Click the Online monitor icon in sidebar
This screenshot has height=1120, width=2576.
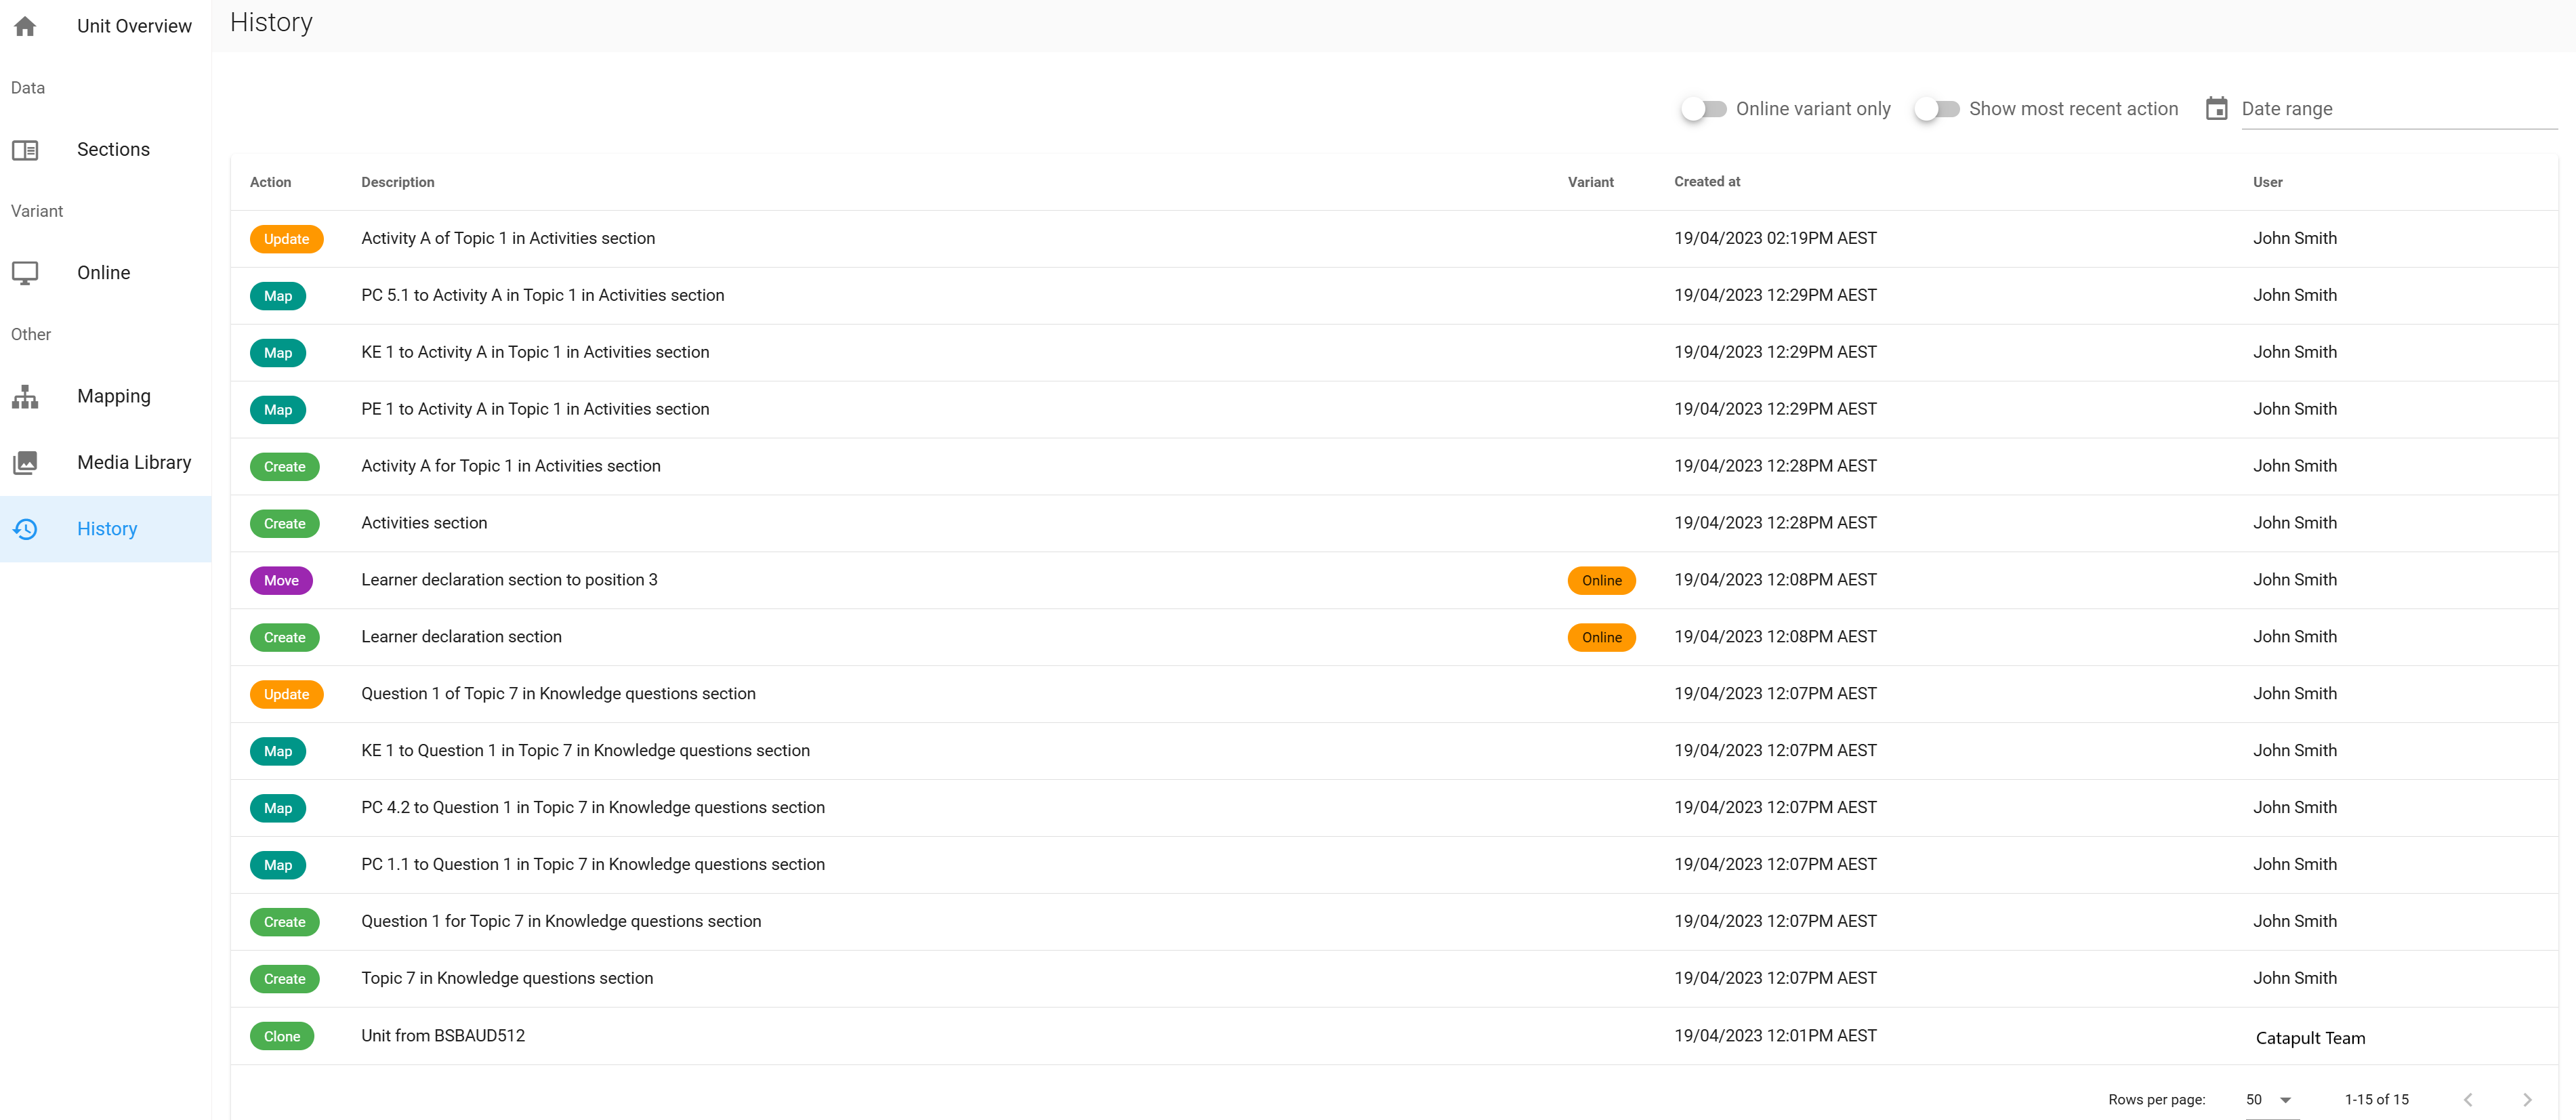pos(25,273)
